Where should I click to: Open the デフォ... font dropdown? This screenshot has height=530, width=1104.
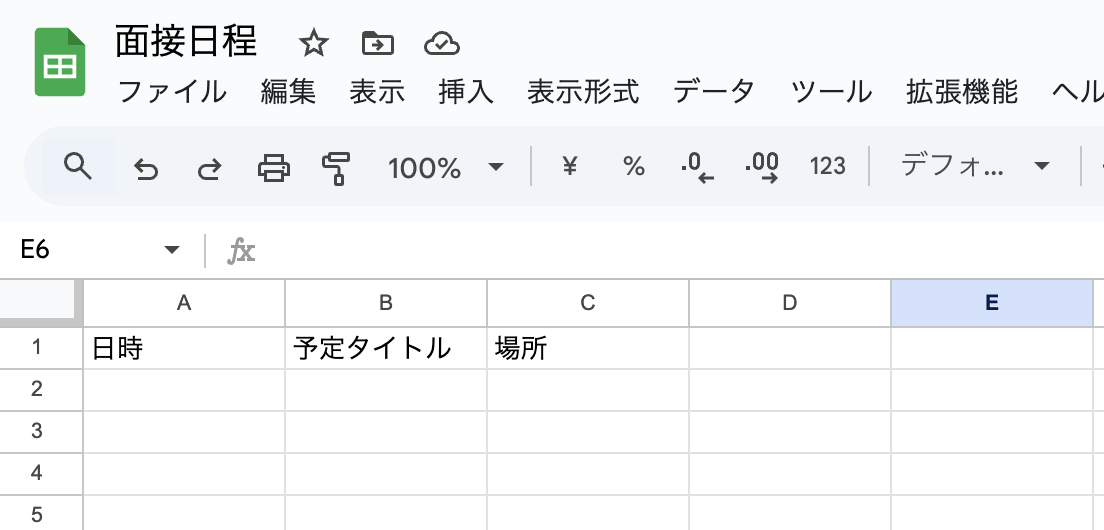[975, 166]
